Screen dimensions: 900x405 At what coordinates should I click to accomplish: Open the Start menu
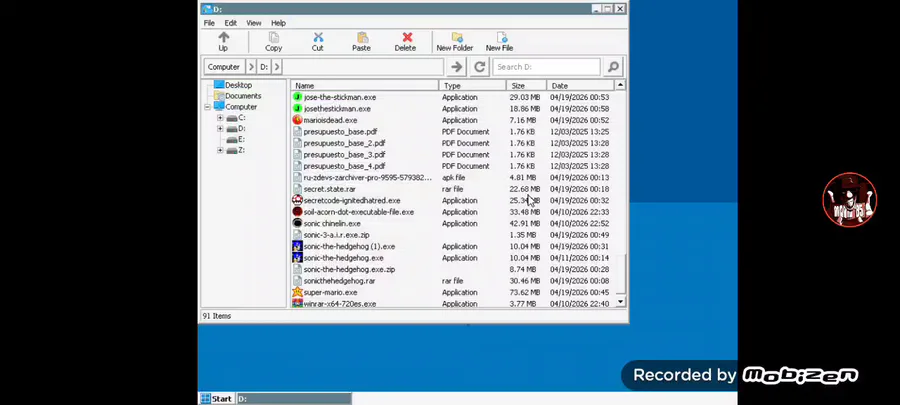(216, 399)
